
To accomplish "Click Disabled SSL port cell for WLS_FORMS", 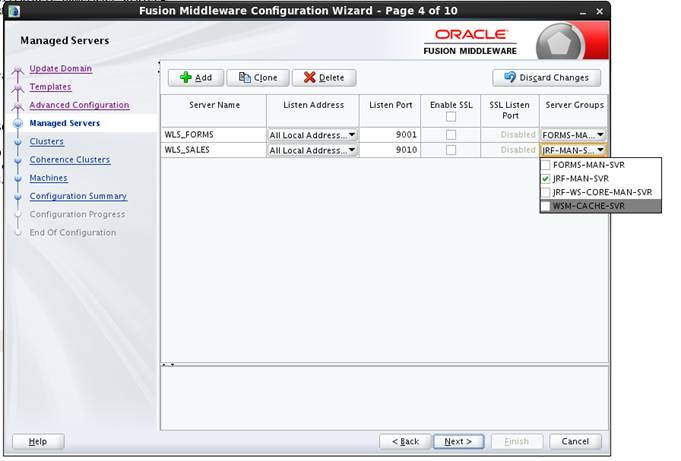I will point(510,135).
